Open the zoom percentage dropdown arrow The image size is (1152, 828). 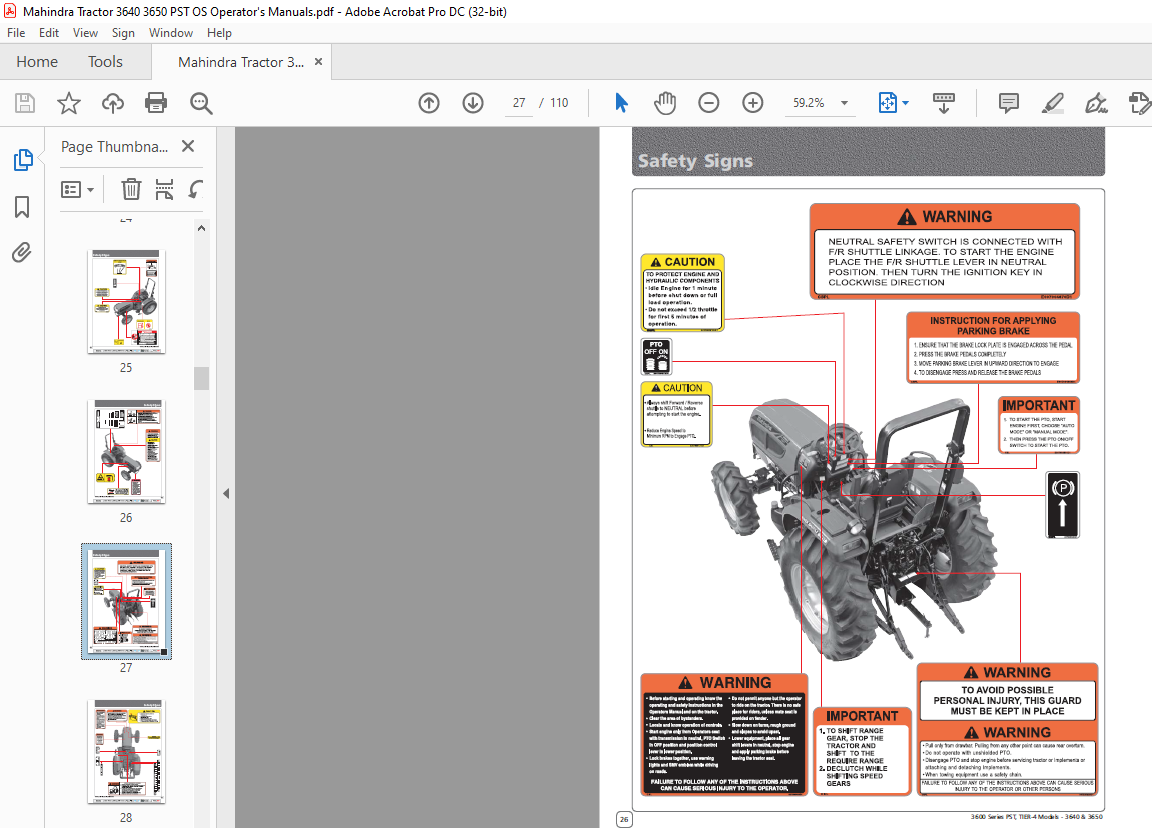click(x=844, y=103)
